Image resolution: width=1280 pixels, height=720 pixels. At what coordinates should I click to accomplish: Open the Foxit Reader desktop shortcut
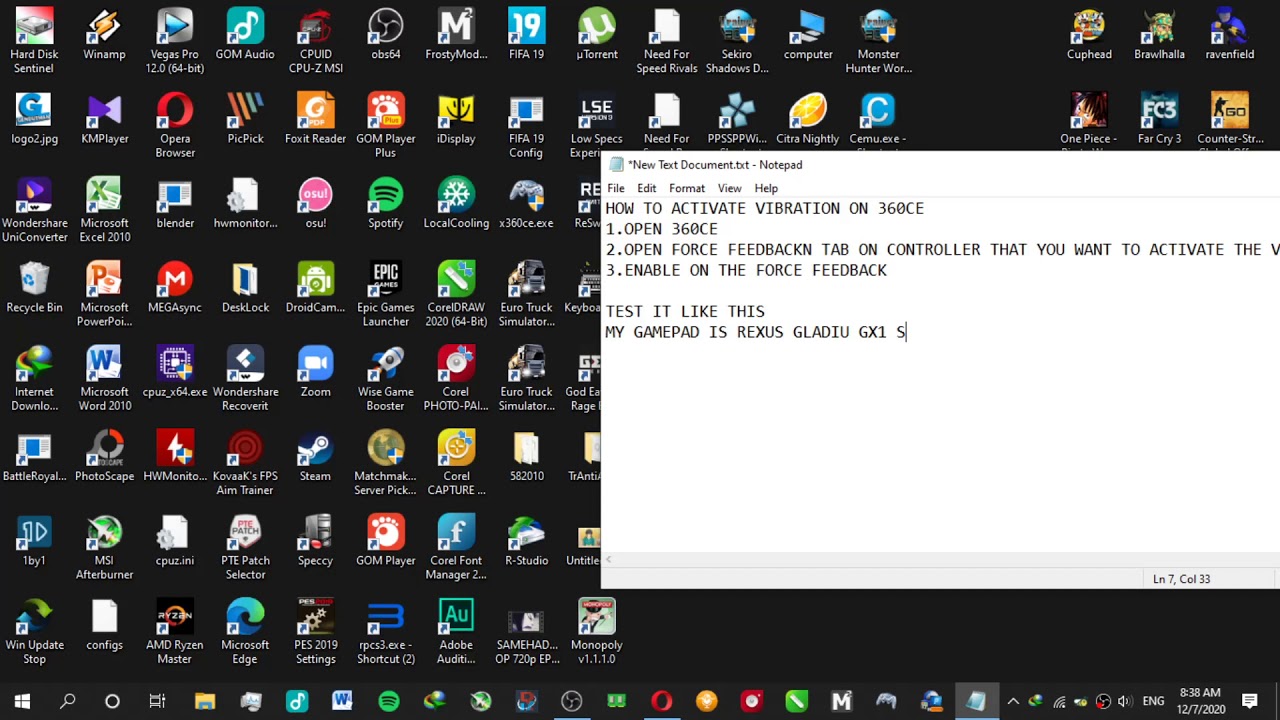click(315, 119)
